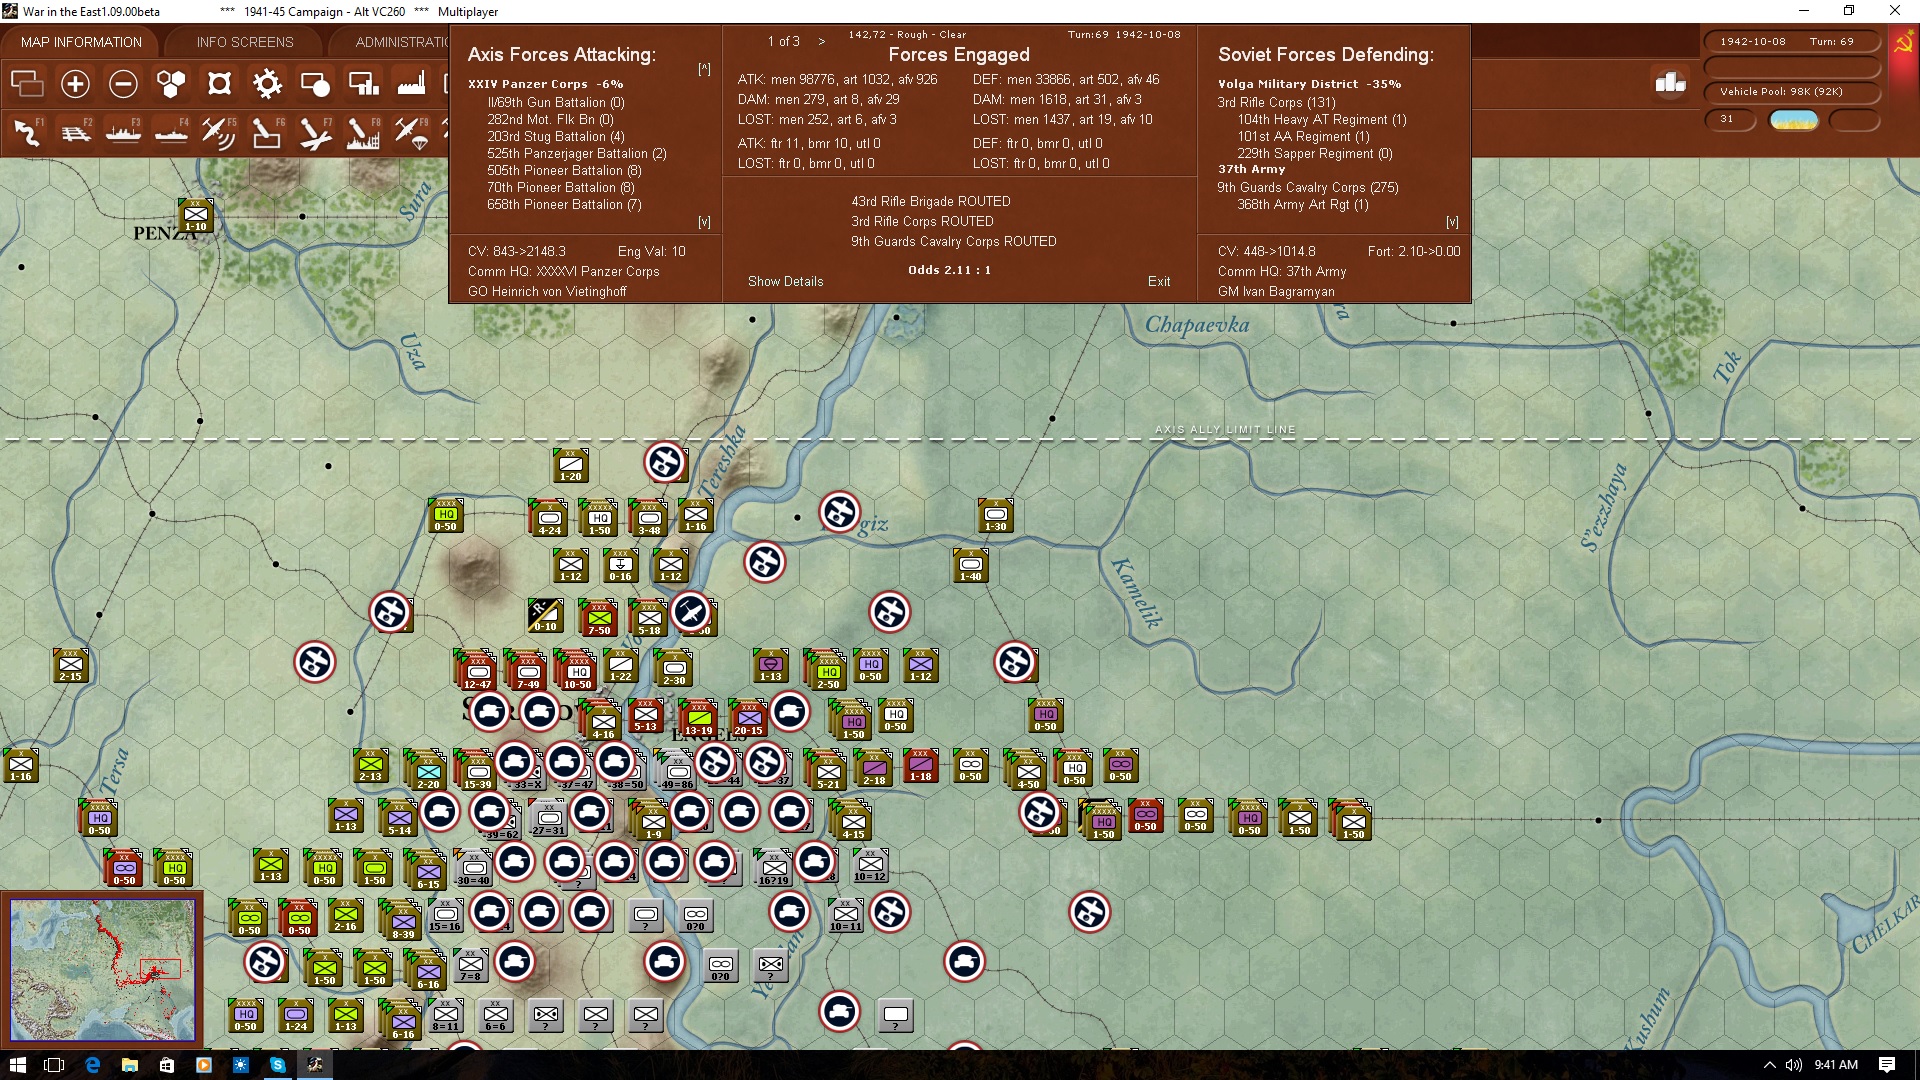Click Exit in the combat report
The width and height of the screenshot is (1920, 1080).
click(1159, 281)
